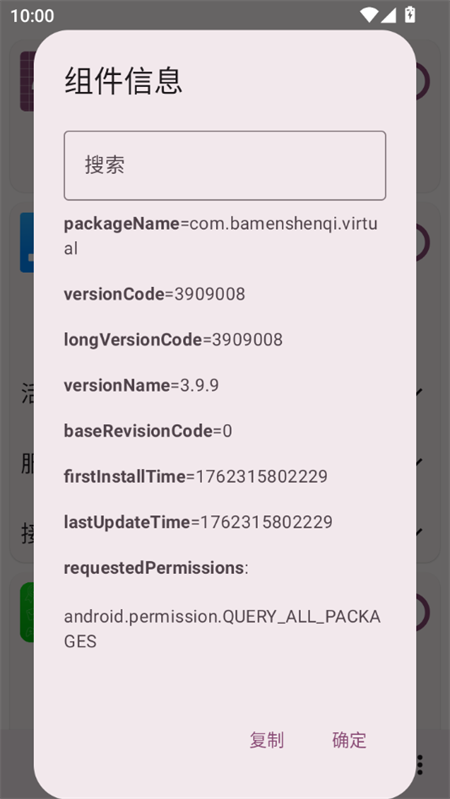
Task: Tap the cellular signal icon
Action: coord(388,15)
